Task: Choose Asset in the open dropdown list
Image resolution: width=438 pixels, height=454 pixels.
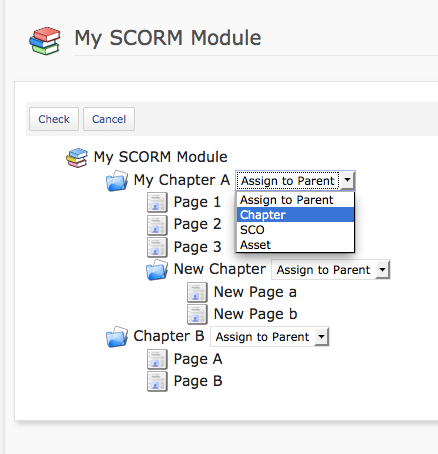Action: (295, 245)
